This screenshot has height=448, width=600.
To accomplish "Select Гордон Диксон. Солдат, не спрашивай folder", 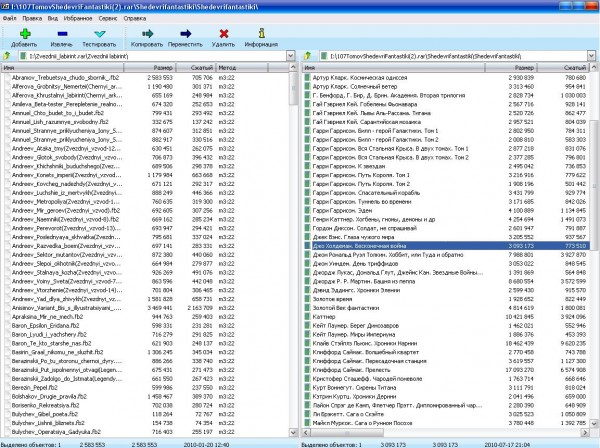I will coord(364,228).
